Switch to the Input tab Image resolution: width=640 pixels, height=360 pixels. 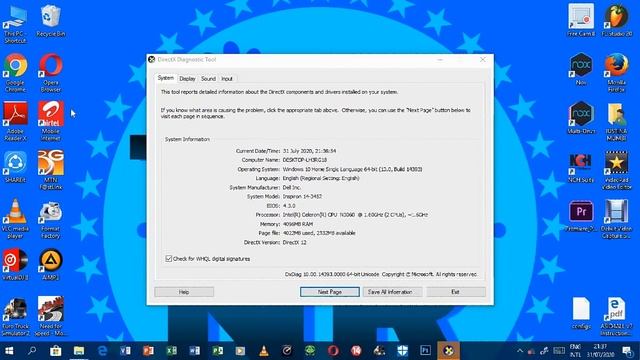point(227,79)
